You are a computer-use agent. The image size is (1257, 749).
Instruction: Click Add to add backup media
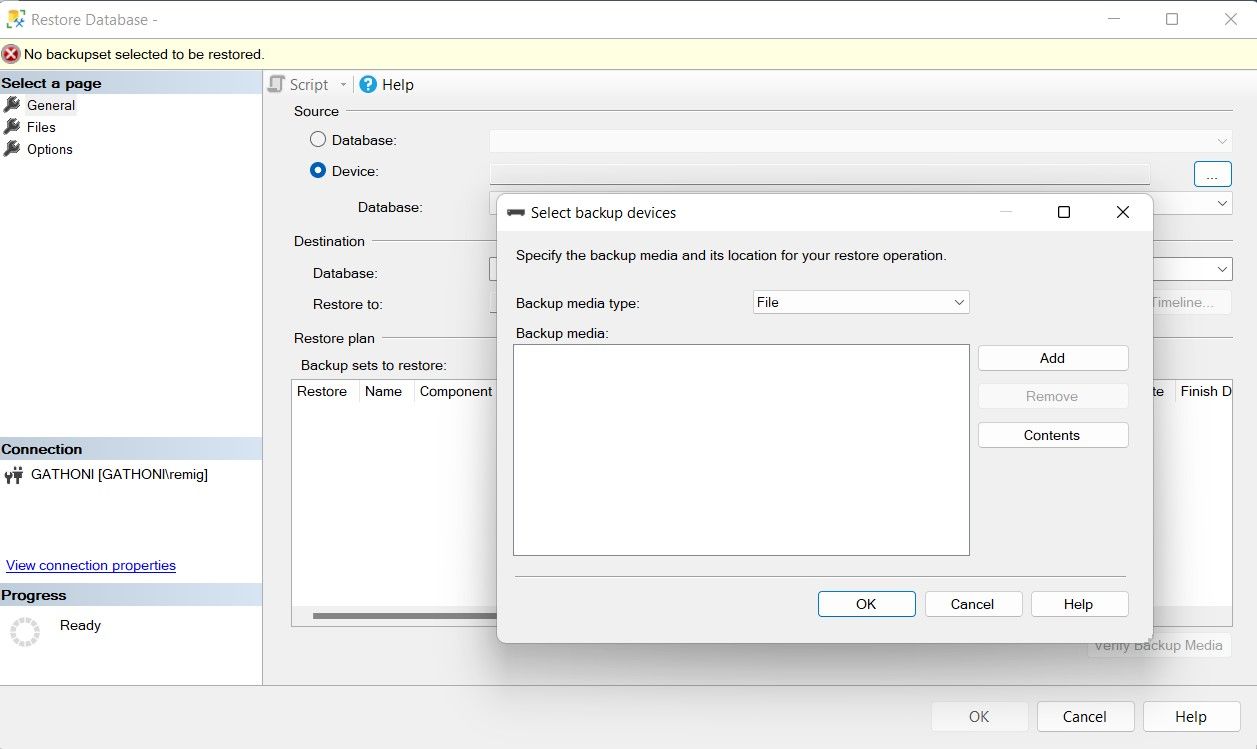tap(1053, 358)
